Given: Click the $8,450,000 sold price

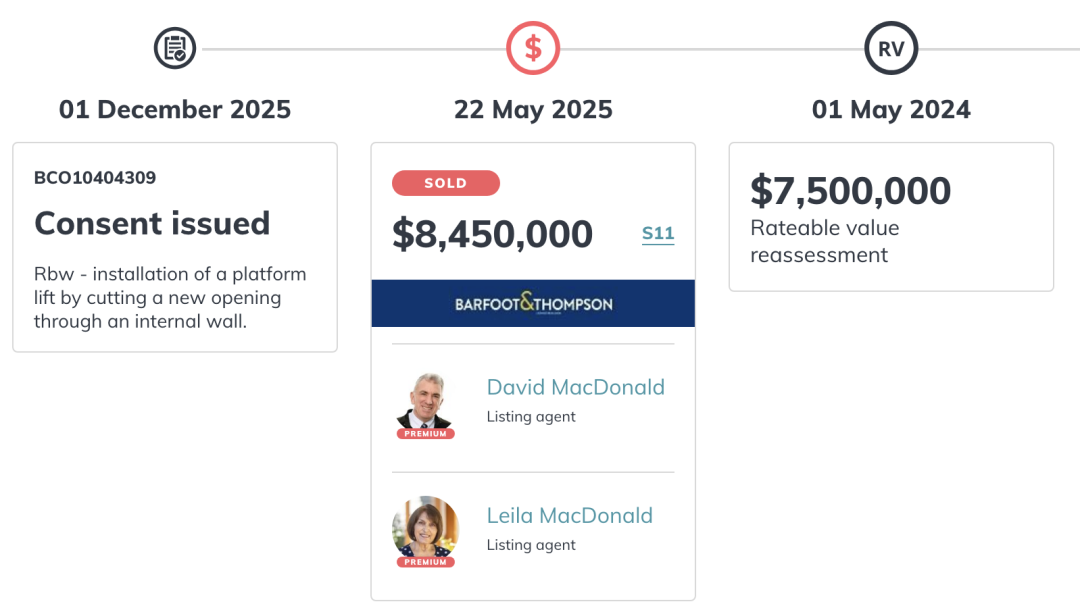Looking at the screenshot, I should point(492,234).
